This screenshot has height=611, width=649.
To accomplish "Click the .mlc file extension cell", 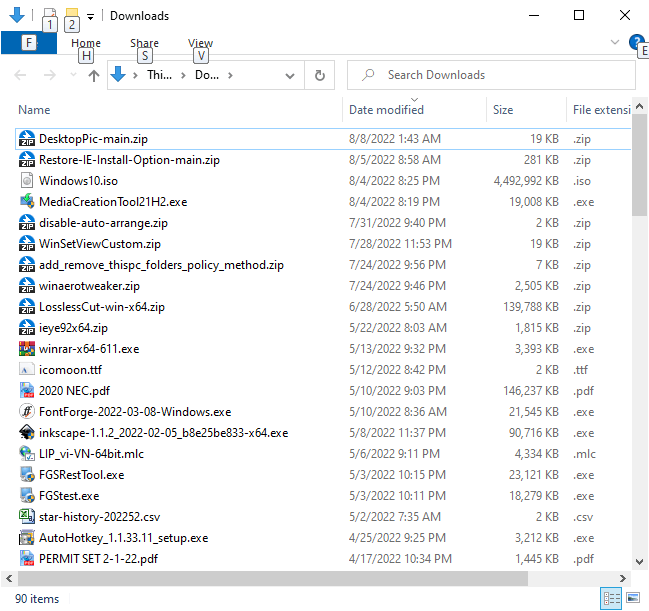I will (x=584, y=454).
